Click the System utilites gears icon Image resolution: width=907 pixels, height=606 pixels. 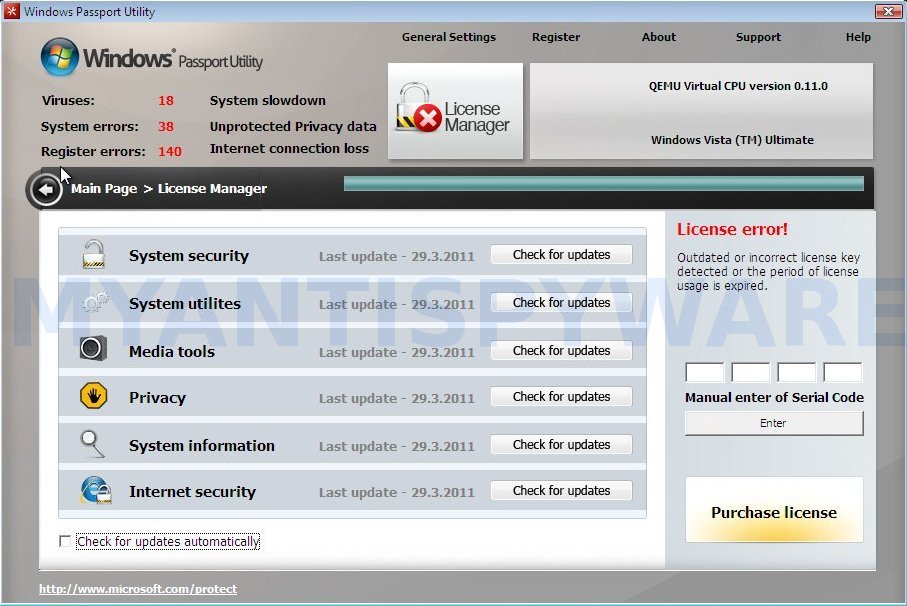(x=95, y=302)
